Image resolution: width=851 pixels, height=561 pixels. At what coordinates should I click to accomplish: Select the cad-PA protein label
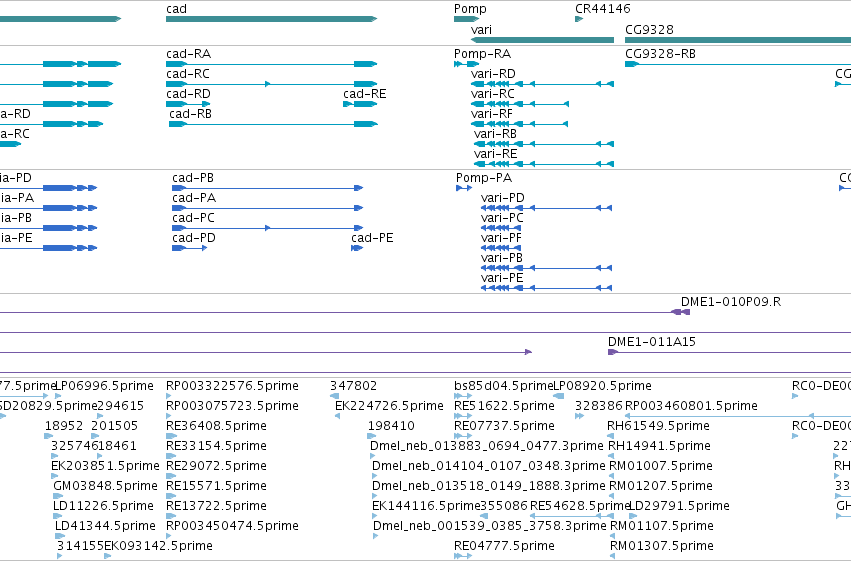[x=194, y=198]
